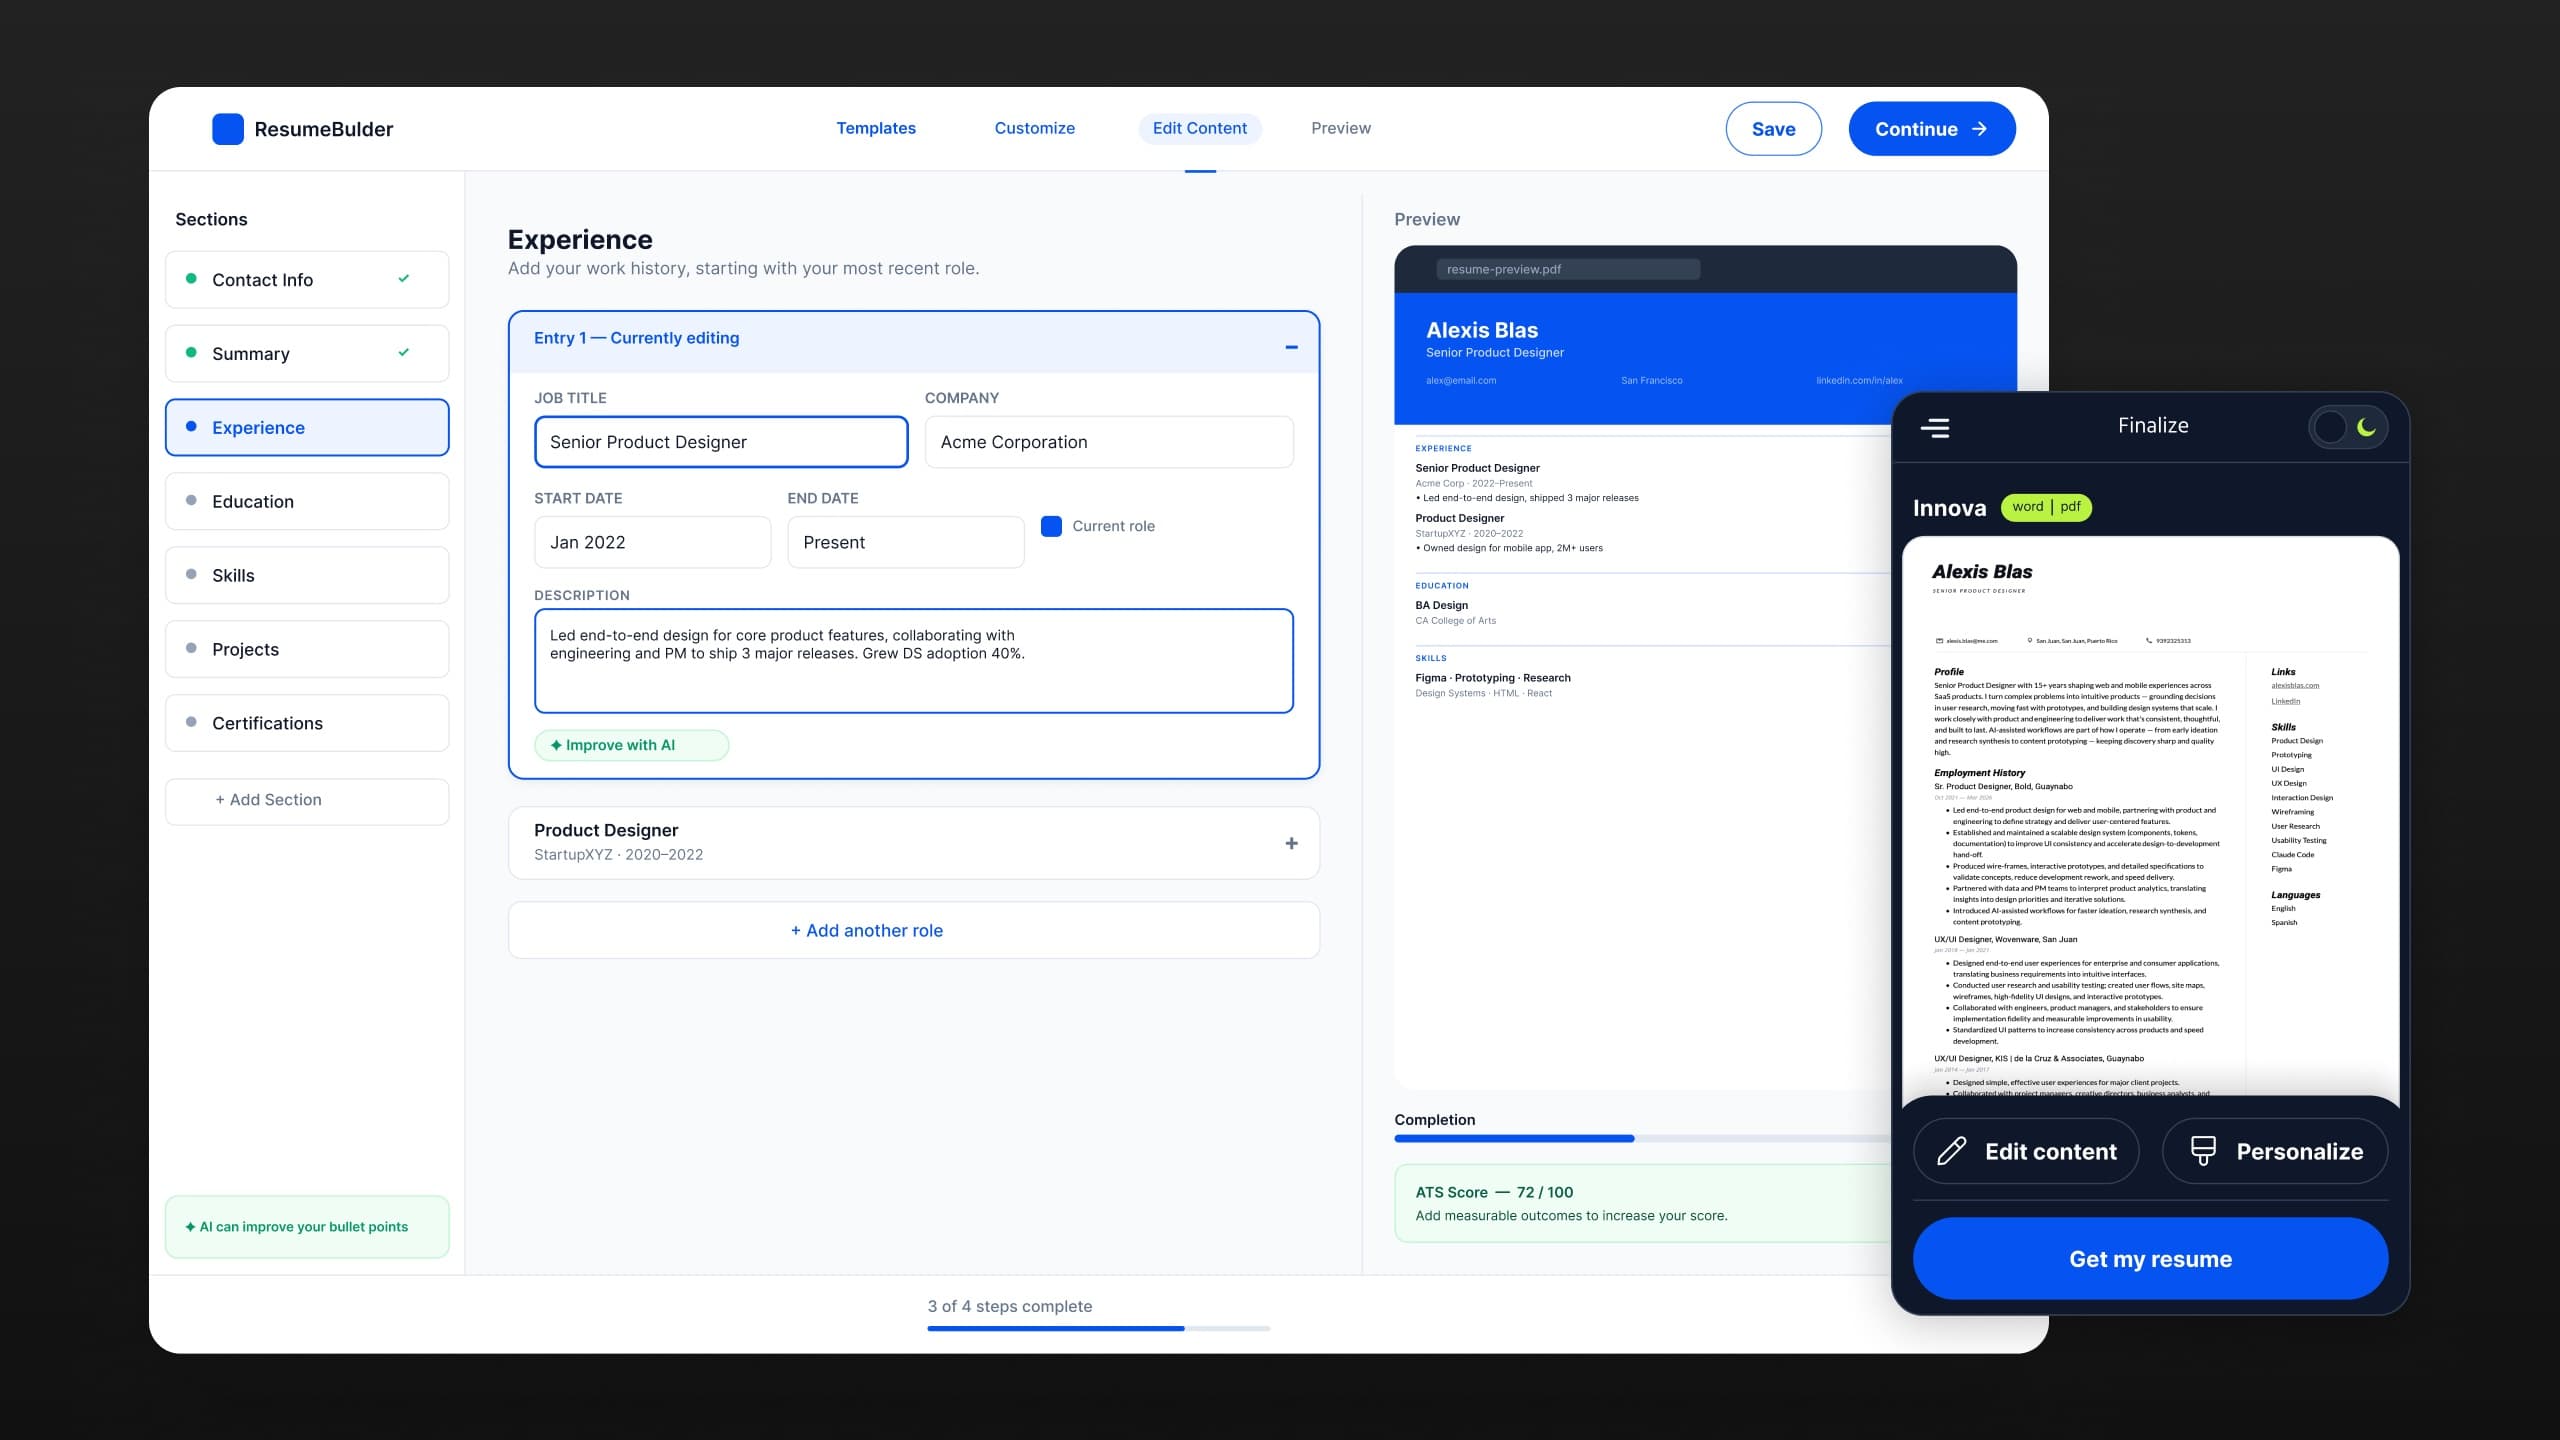Click the Improve with AI button
This screenshot has height=1440, width=2560.
[x=632, y=745]
